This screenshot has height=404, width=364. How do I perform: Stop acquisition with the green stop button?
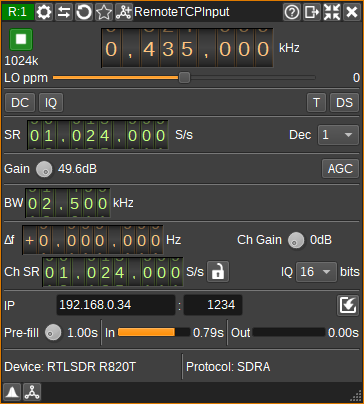click(x=21, y=39)
